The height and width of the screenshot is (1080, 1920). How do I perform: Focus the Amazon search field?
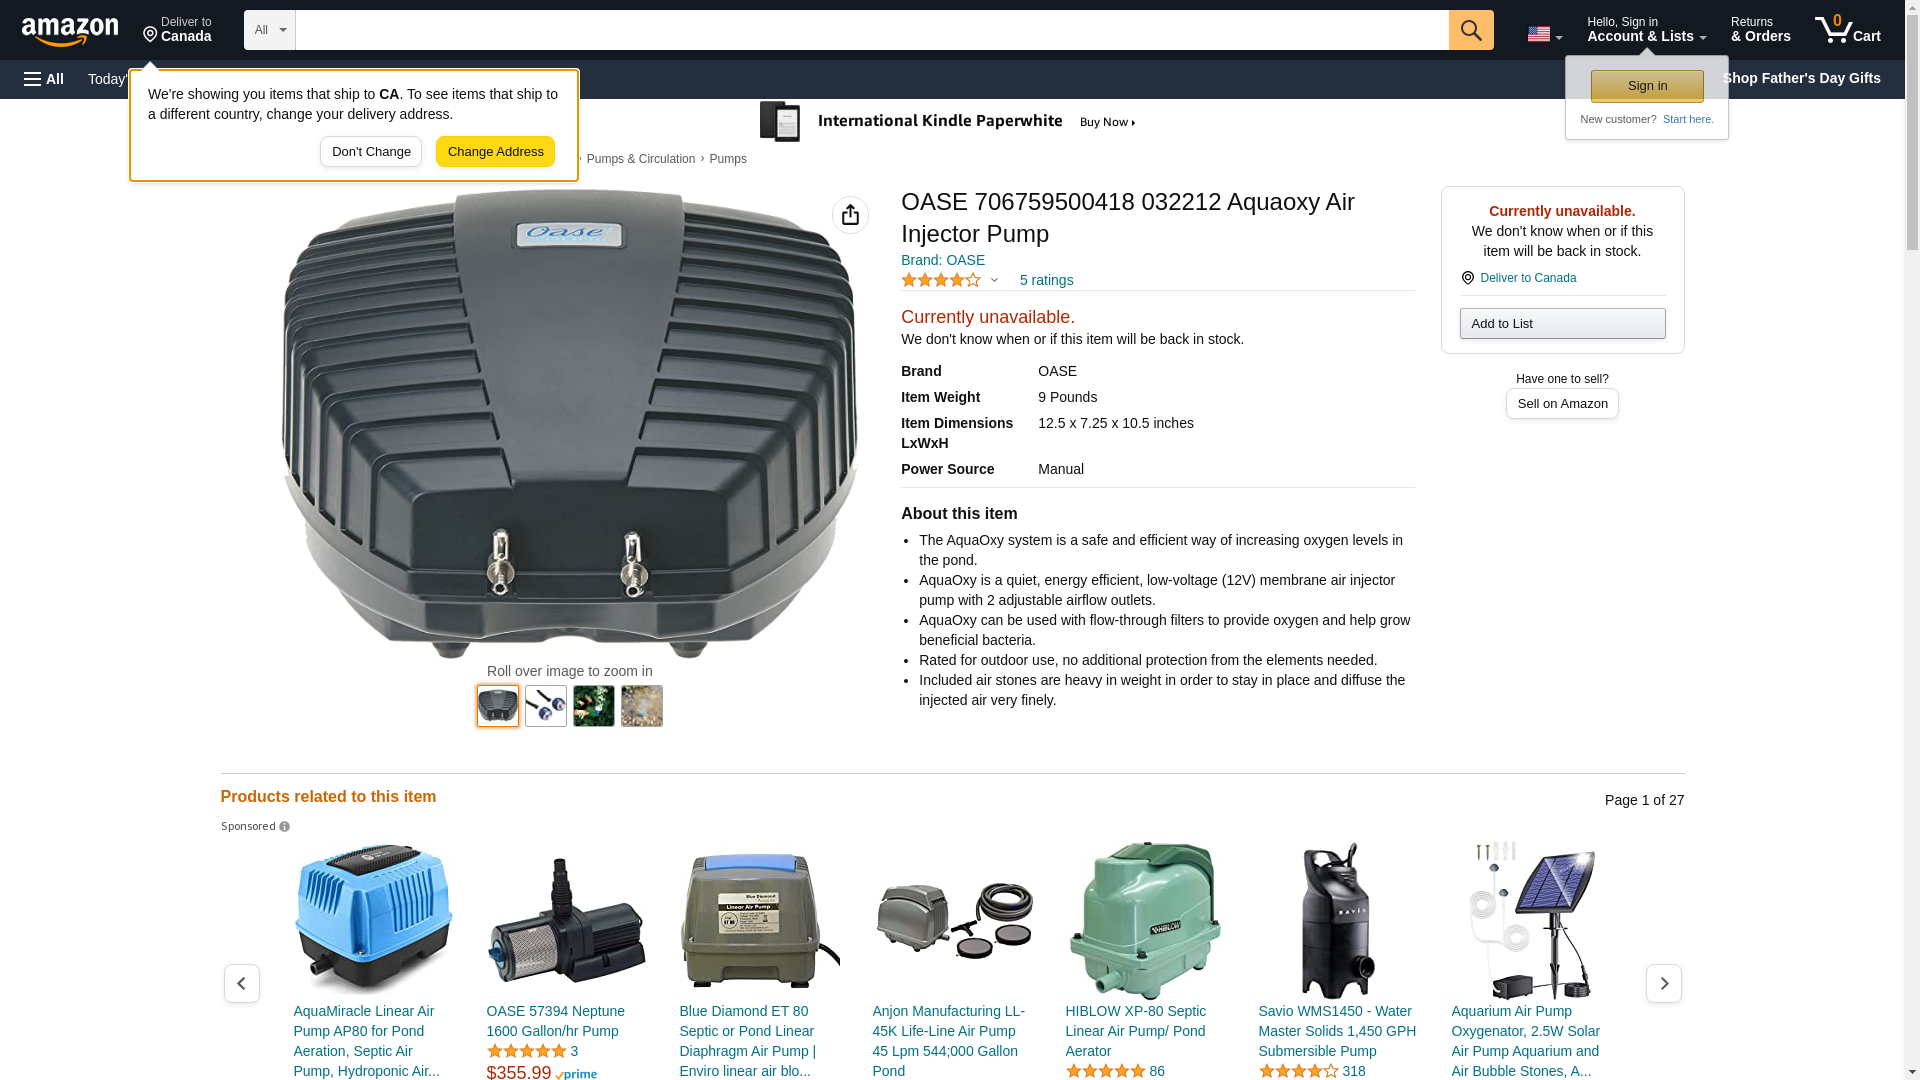872,30
